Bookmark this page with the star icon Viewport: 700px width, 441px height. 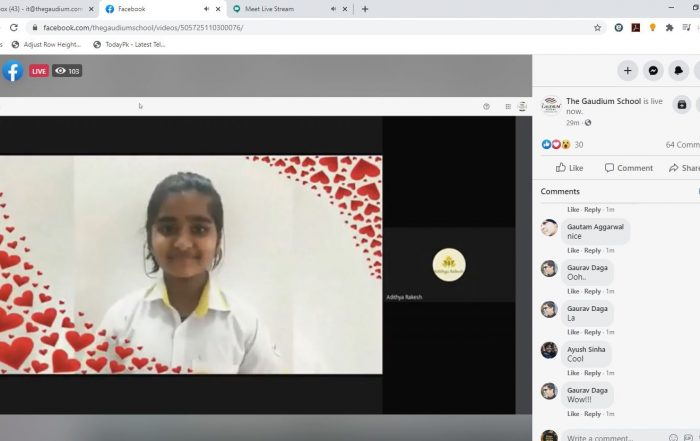point(597,28)
